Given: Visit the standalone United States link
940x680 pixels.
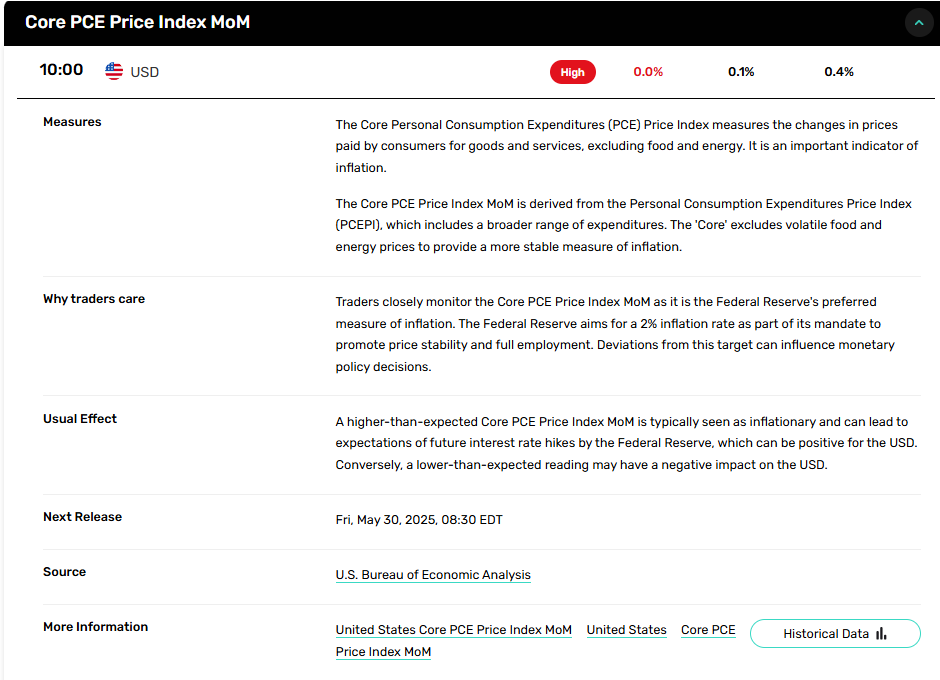Looking at the screenshot, I should [x=626, y=630].
